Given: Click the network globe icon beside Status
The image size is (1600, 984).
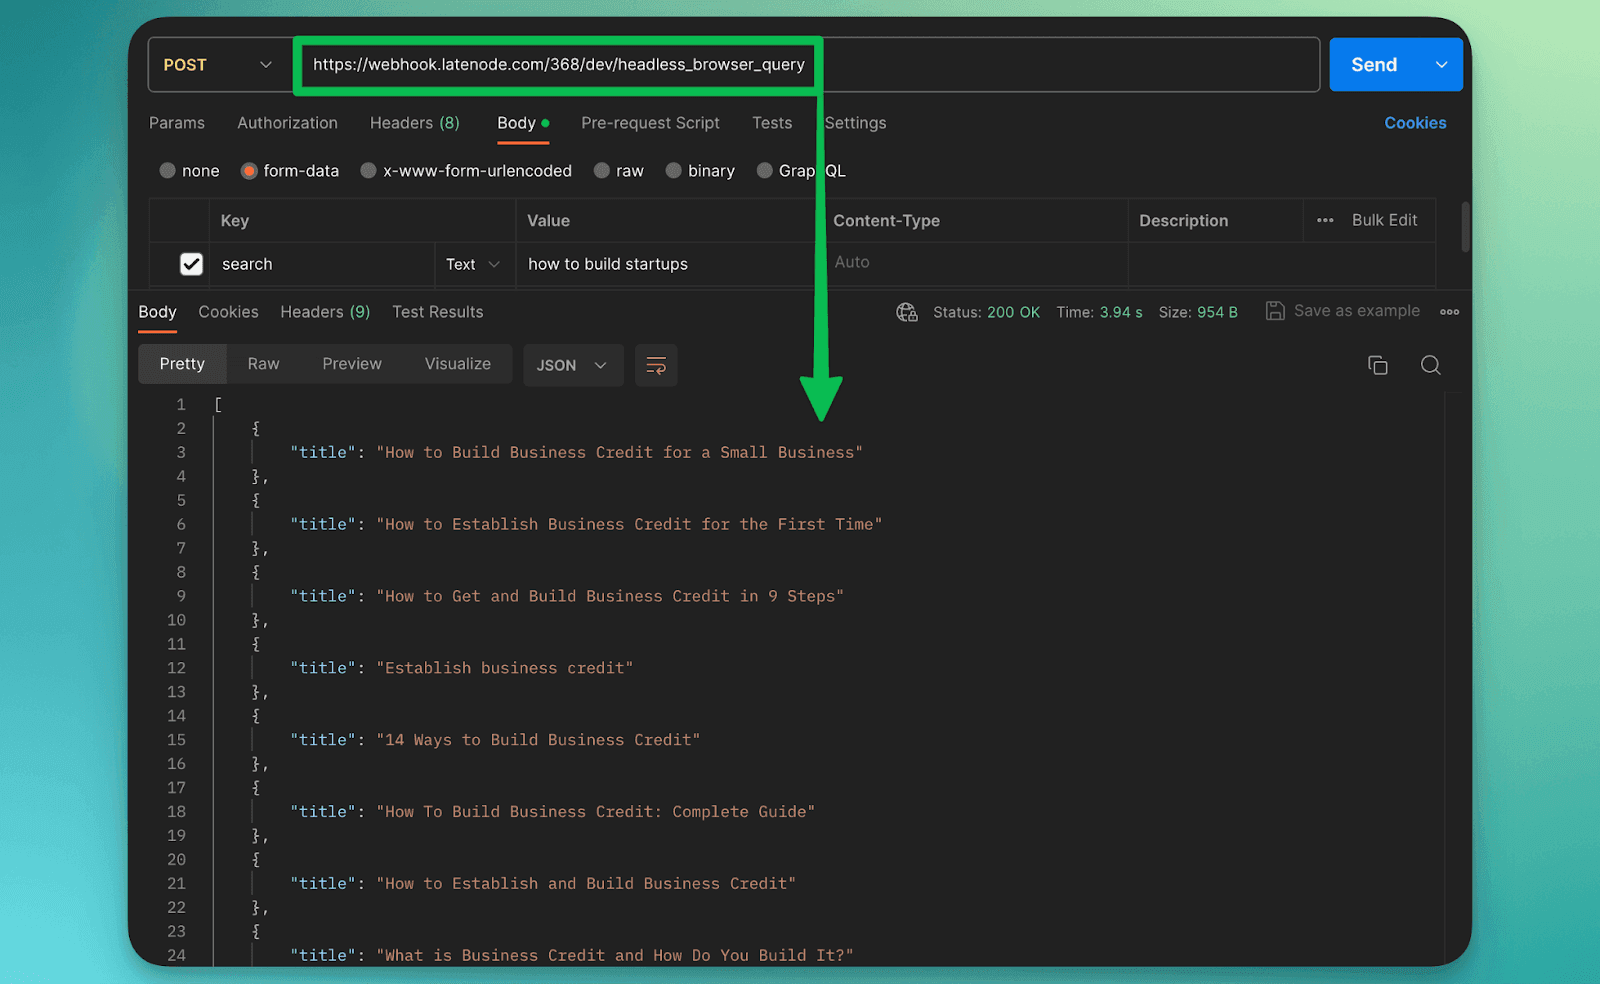Looking at the screenshot, I should coord(907,312).
